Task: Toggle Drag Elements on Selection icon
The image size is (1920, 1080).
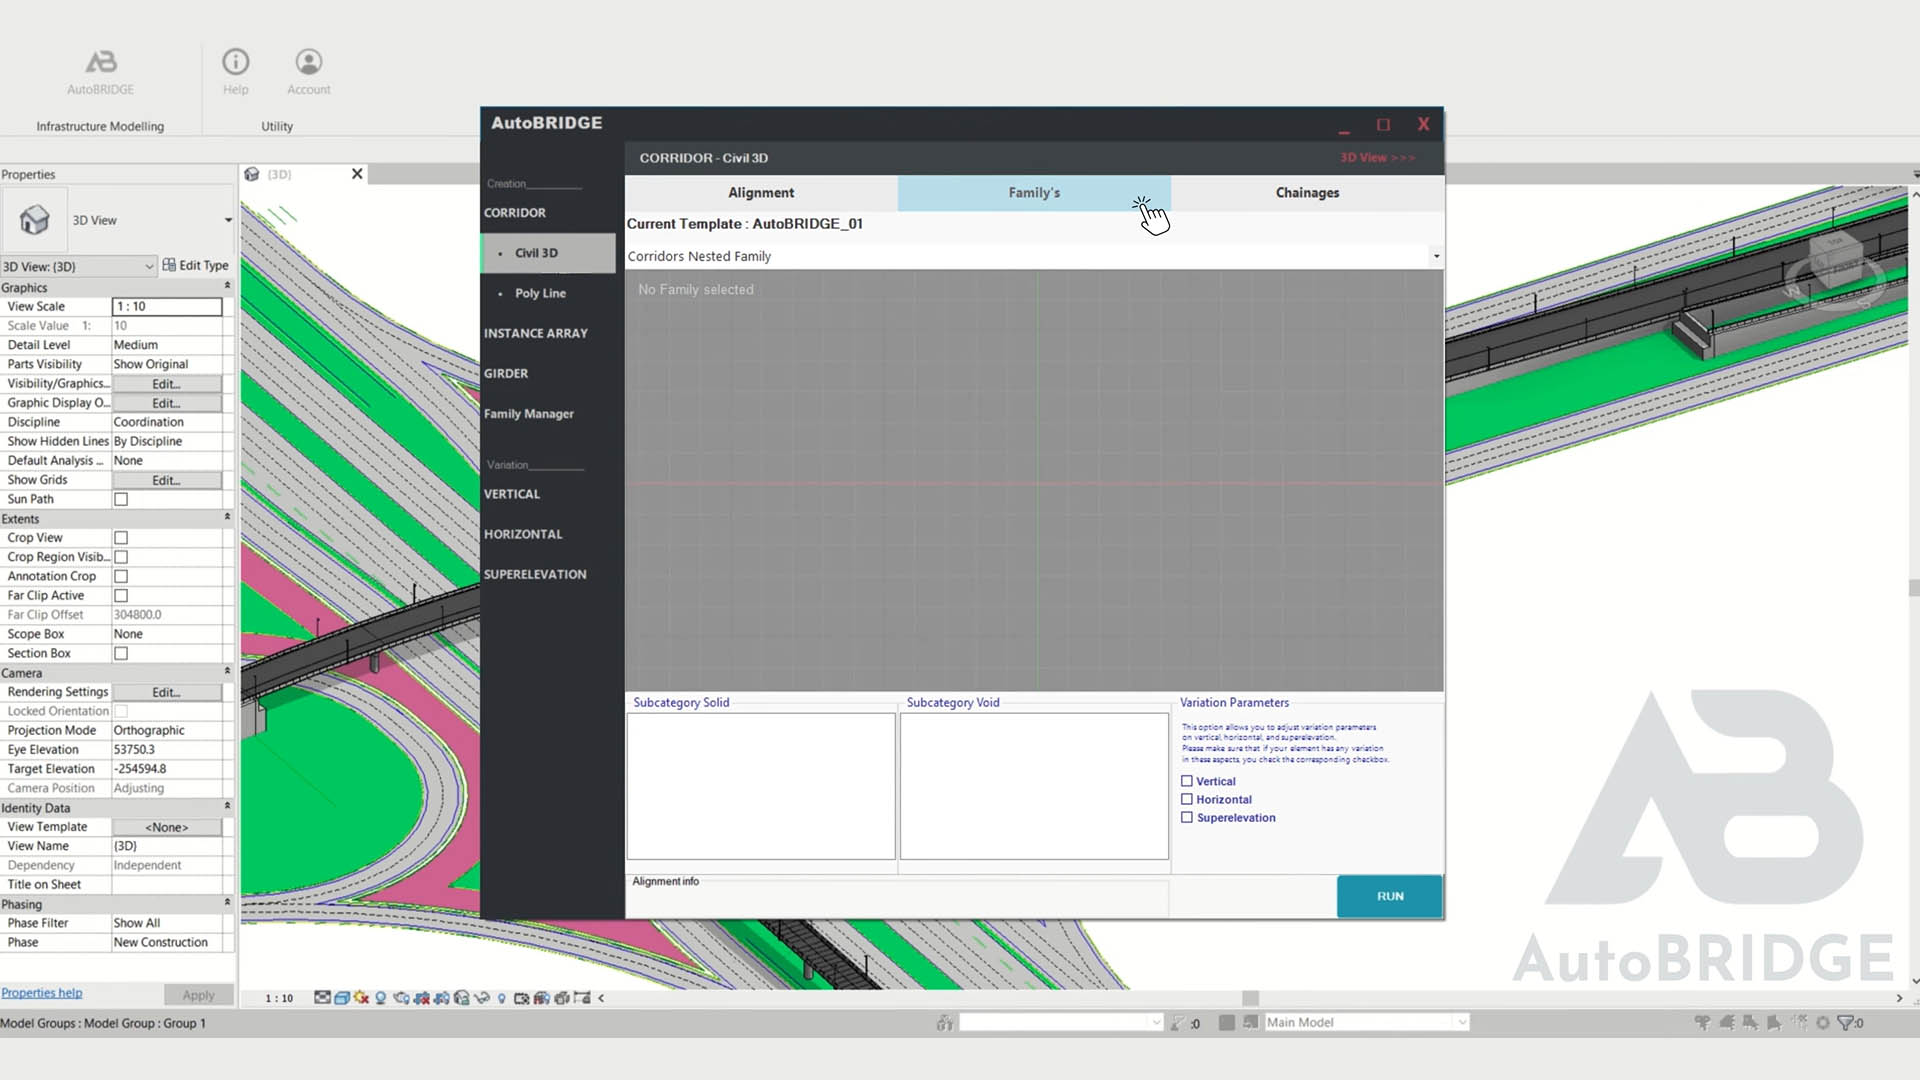Action: (x=1799, y=1023)
